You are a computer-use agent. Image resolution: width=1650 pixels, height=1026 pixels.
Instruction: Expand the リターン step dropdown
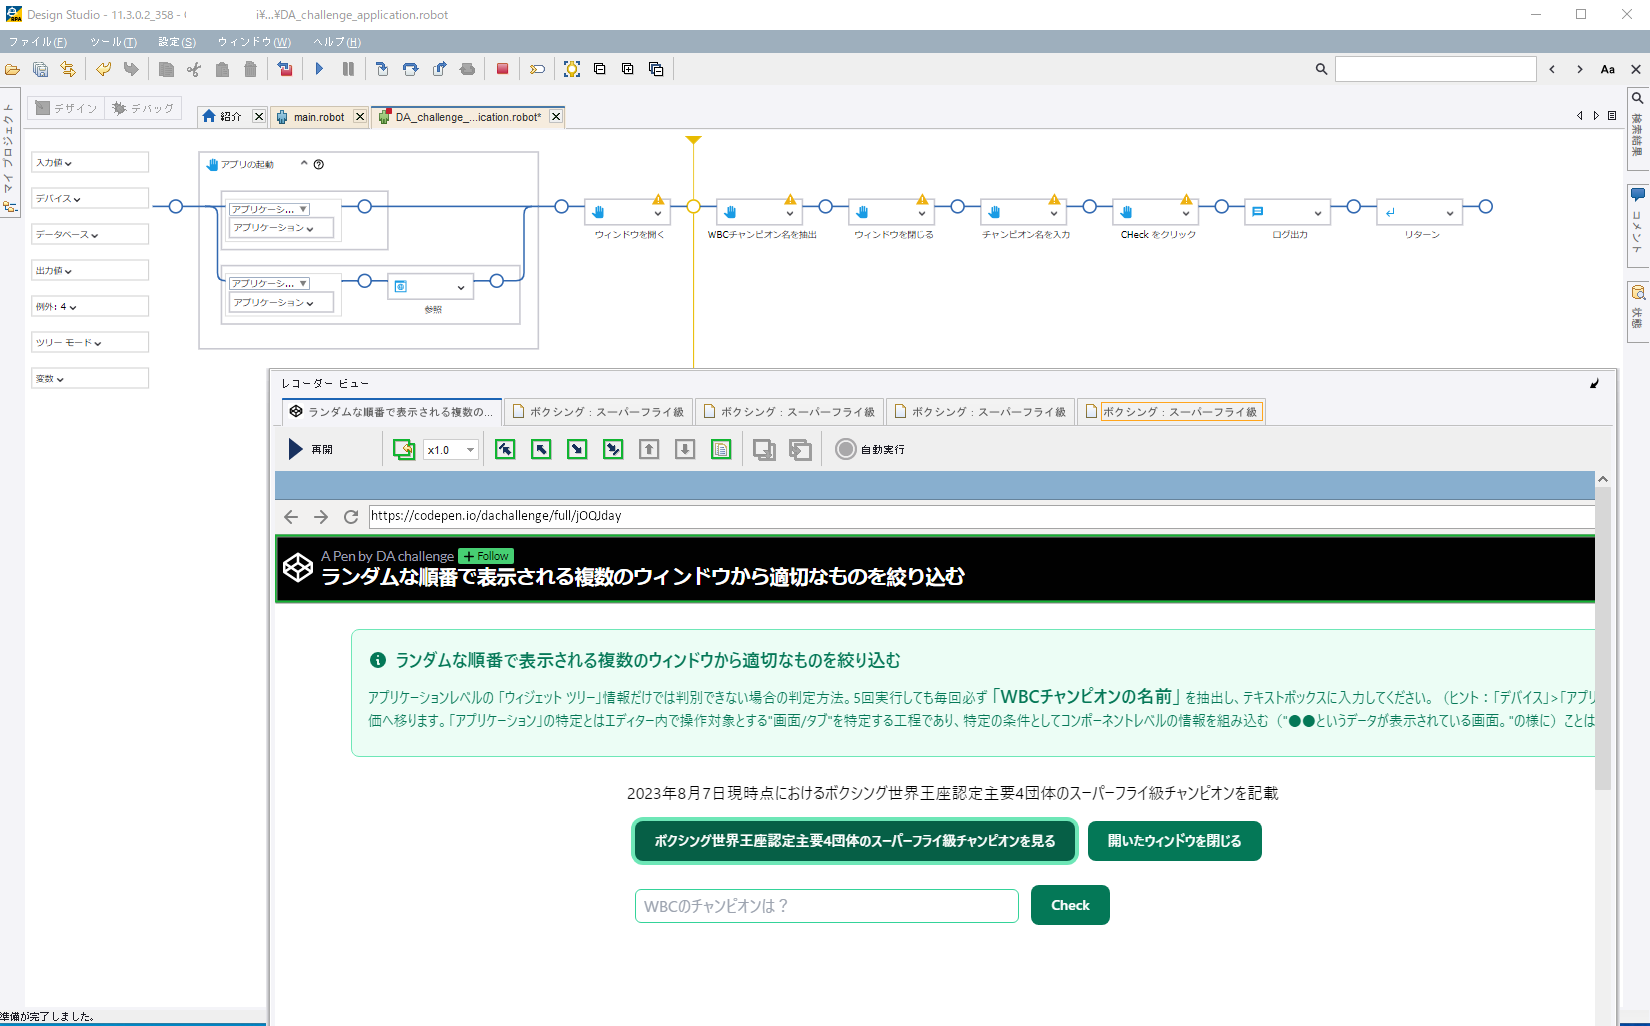[x=1450, y=213]
